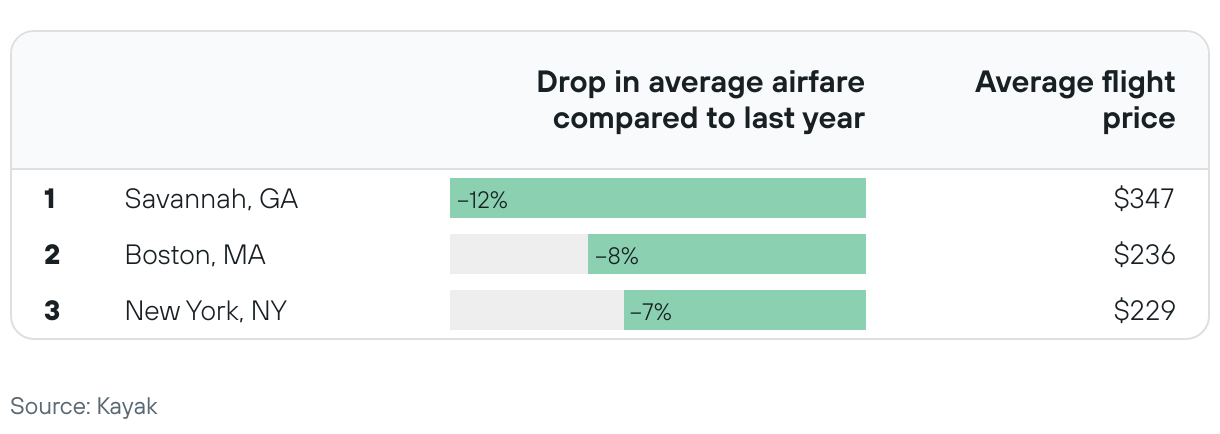Image resolution: width=1220 pixels, height=434 pixels.
Task: Click the −12% label on Savannah's bar
Action: (x=482, y=200)
